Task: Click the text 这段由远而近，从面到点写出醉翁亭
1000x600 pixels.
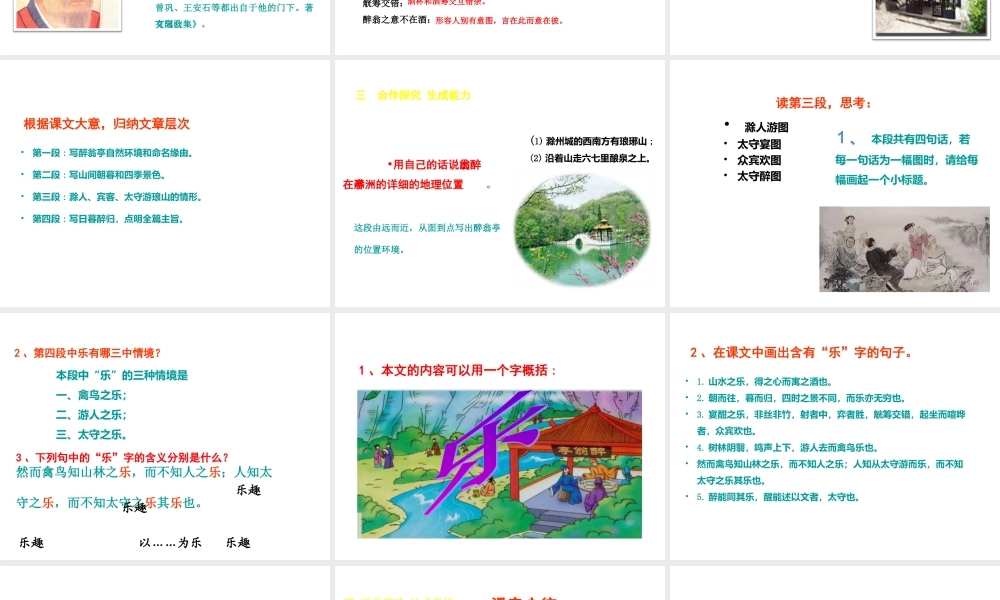Action: 427,228
